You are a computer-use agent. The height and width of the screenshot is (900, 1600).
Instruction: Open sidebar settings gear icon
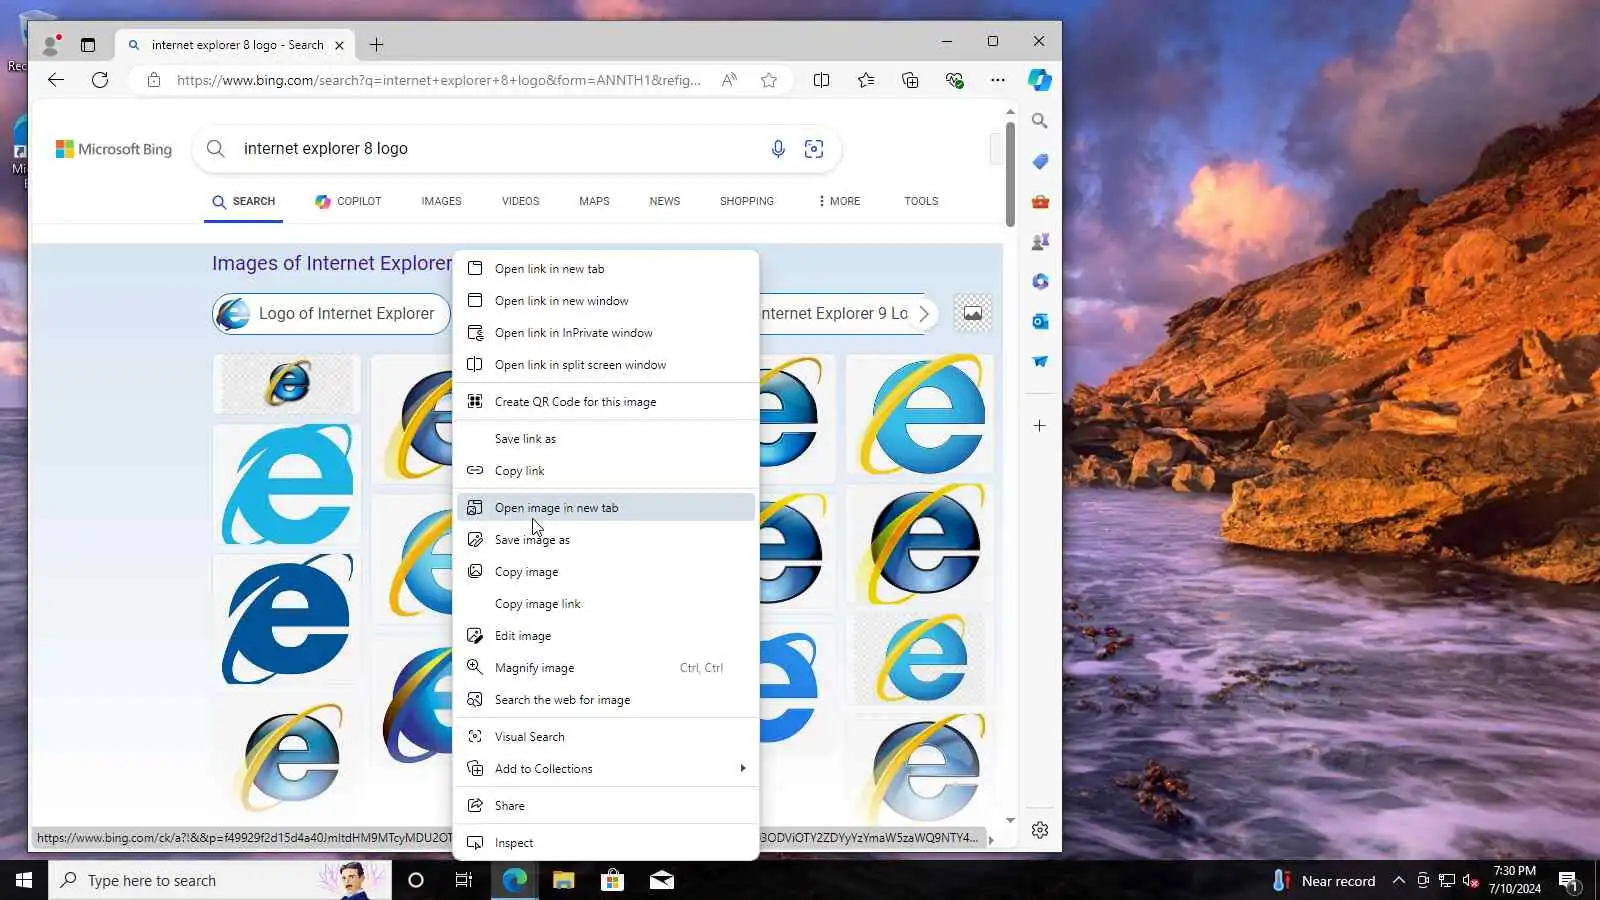pos(1040,830)
